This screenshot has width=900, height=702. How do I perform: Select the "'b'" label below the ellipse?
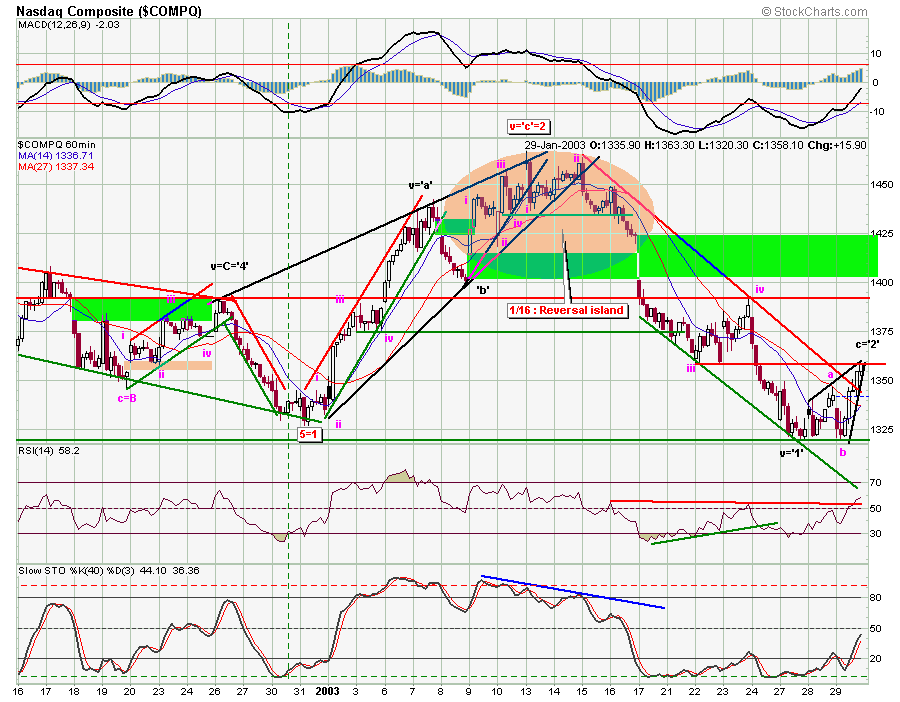(x=483, y=290)
